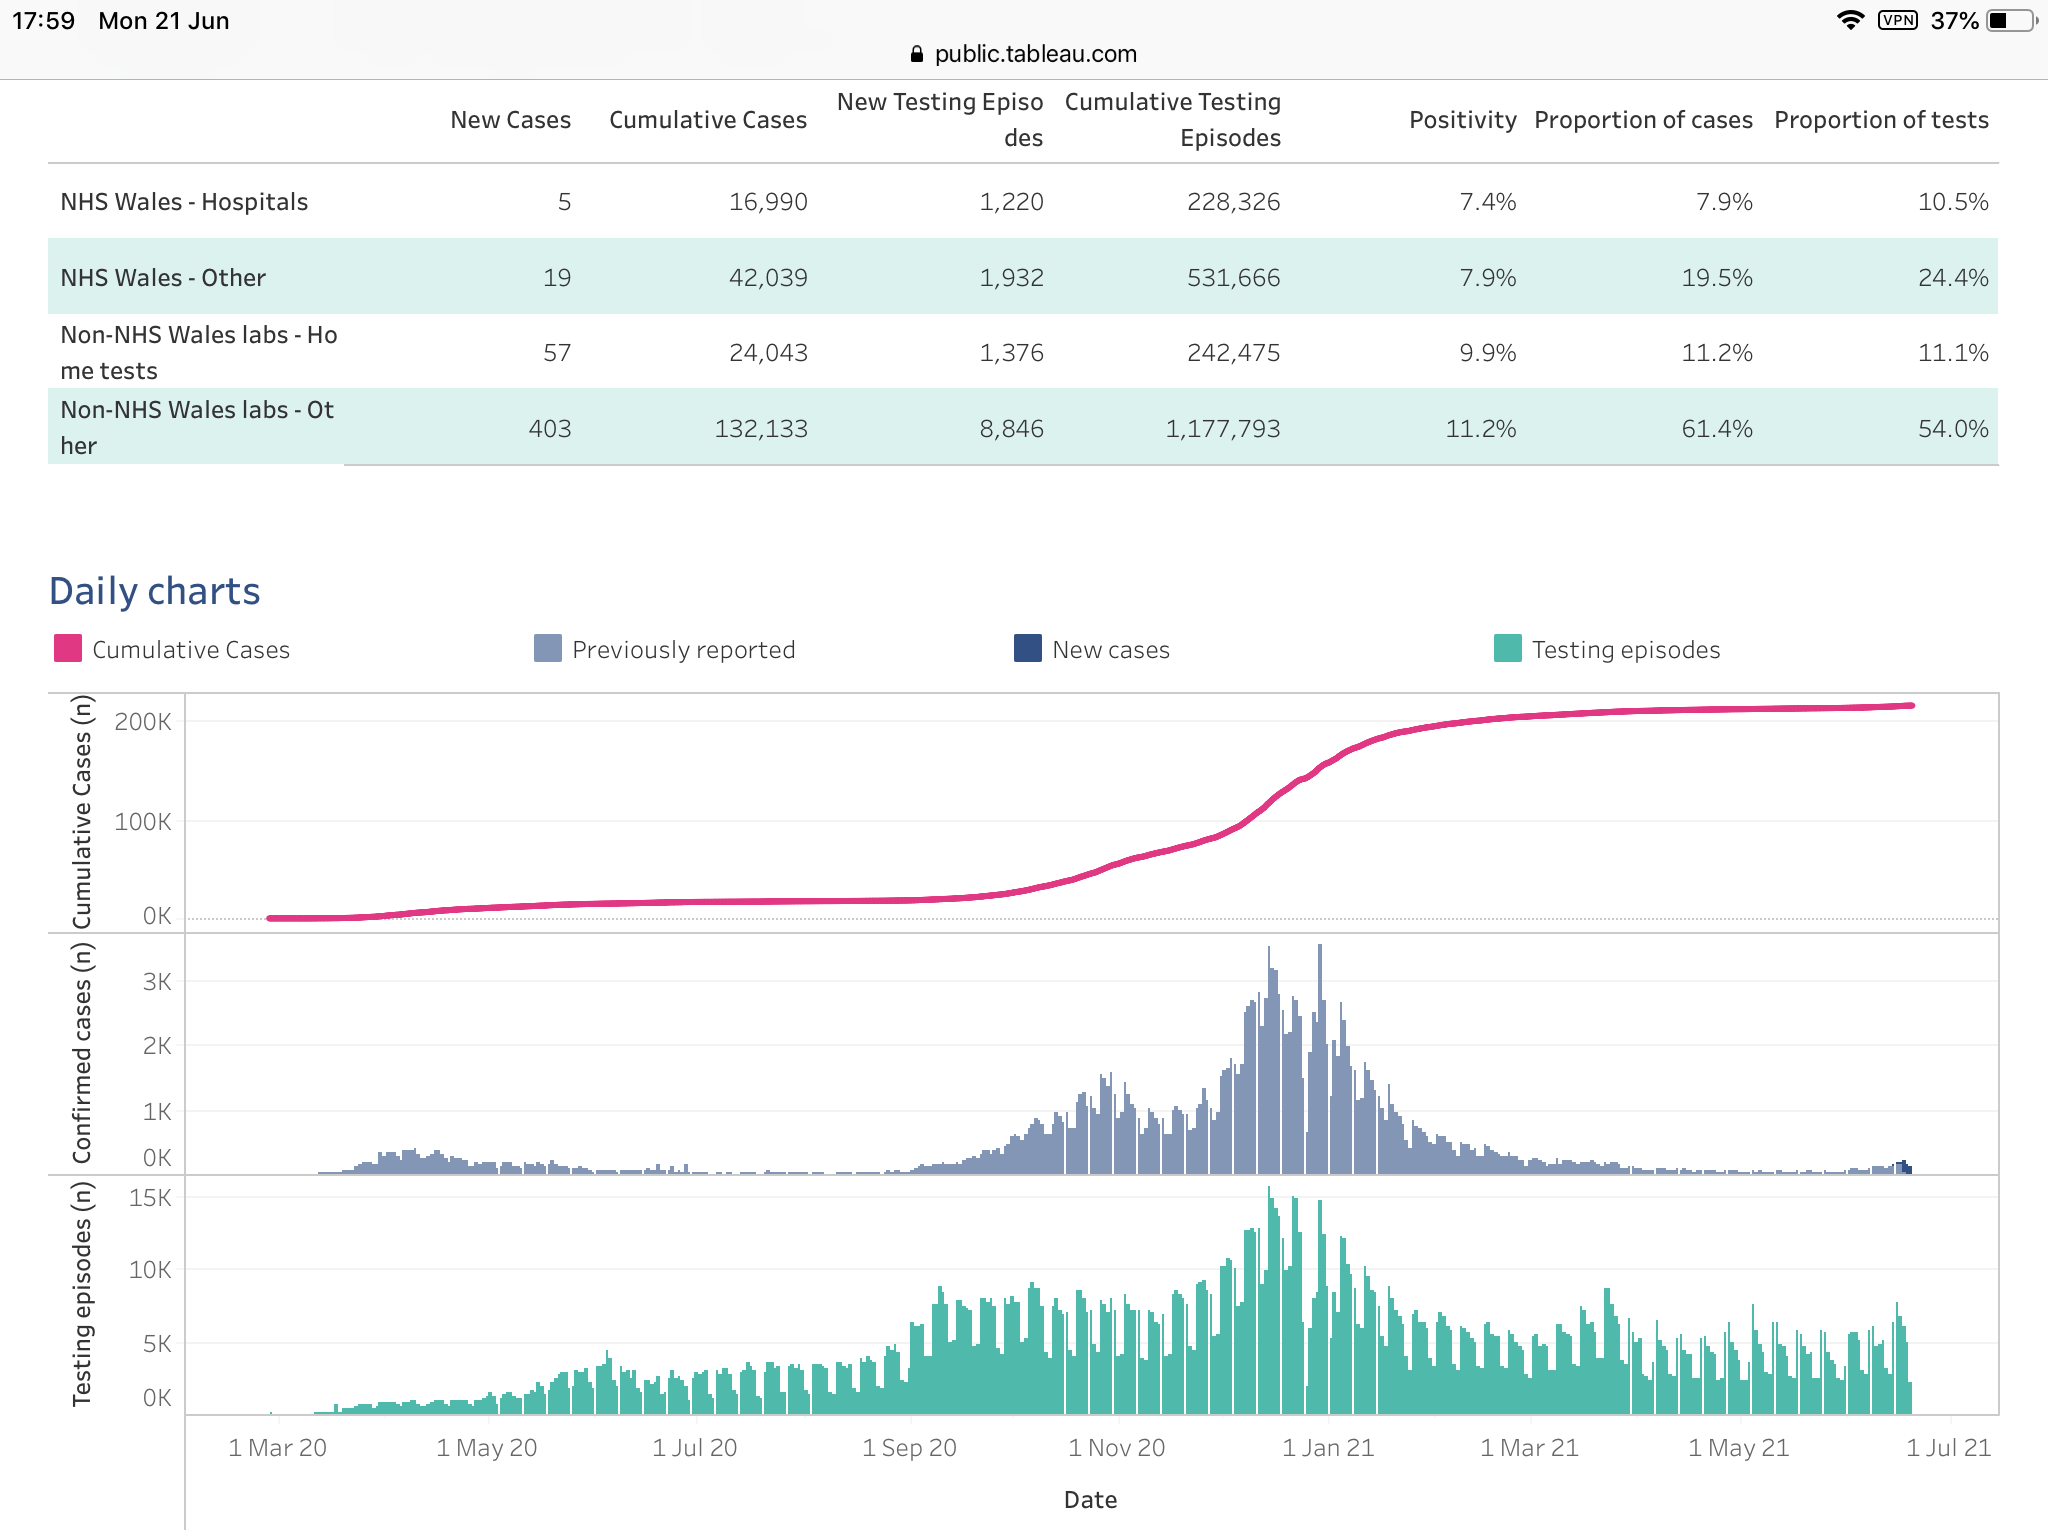Click the dark blue New cases legend swatch
The height and width of the screenshot is (1536, 2048).
coord(1027,649)
